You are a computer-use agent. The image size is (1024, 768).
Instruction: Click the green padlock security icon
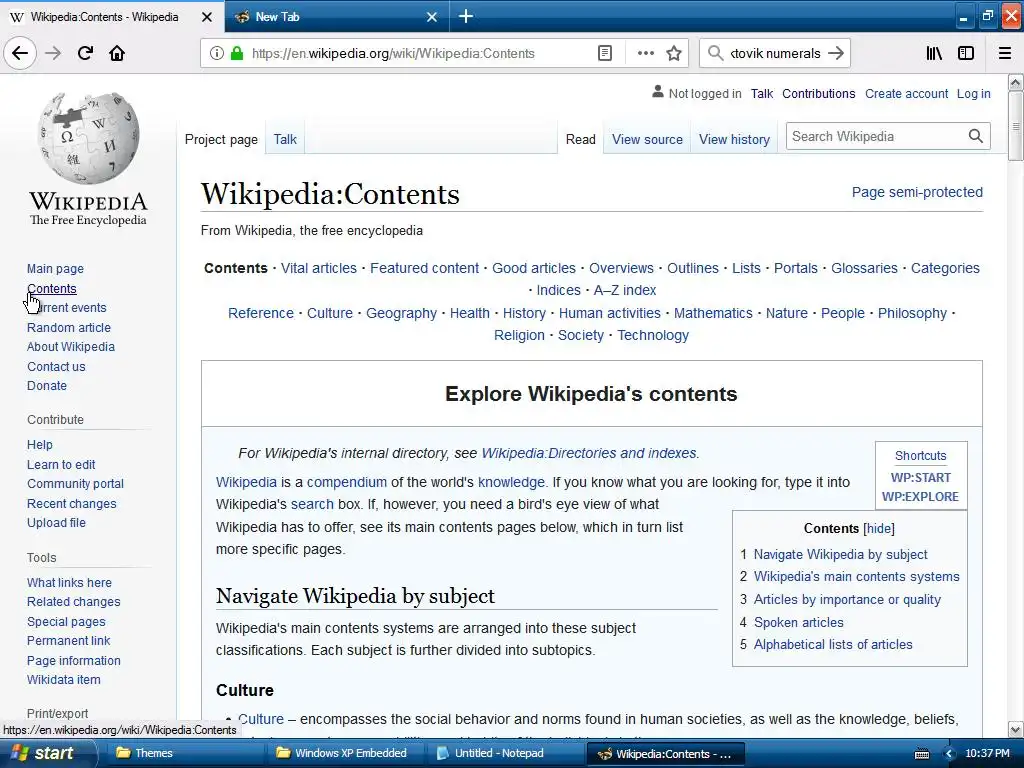[236, 53]
